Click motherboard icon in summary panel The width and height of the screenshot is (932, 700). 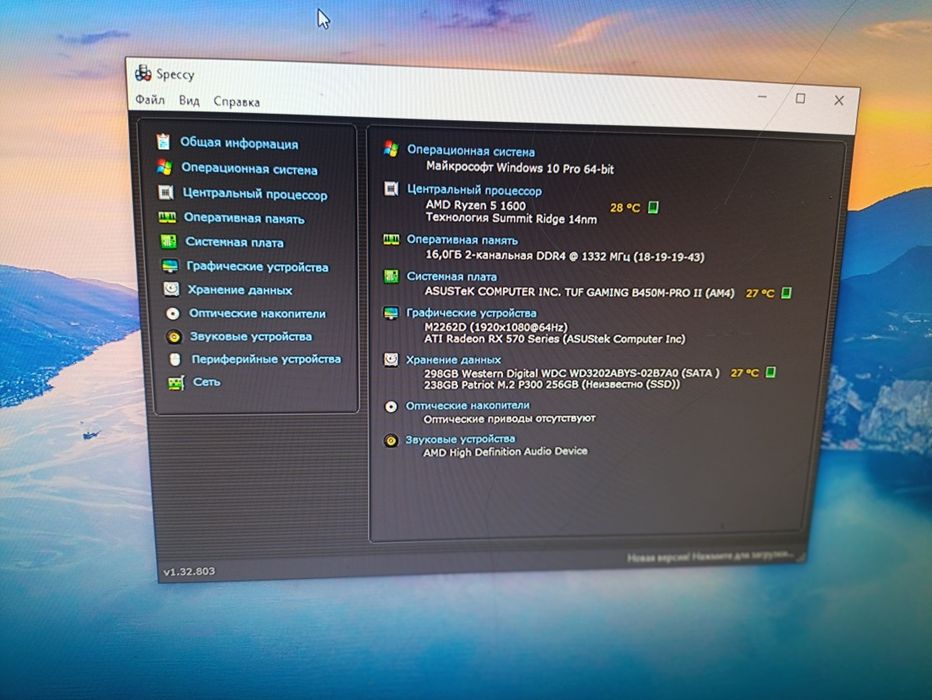(x=391, y=276)
